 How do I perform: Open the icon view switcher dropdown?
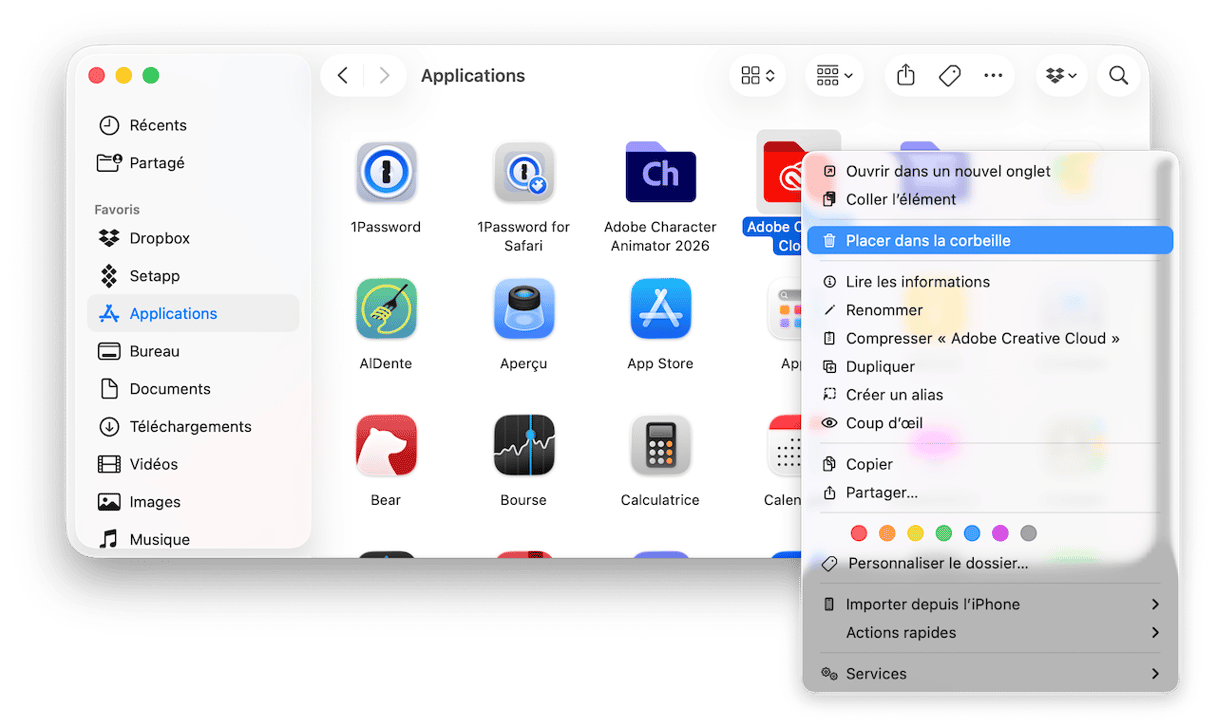pyautogui.click(x=757, y=76)
